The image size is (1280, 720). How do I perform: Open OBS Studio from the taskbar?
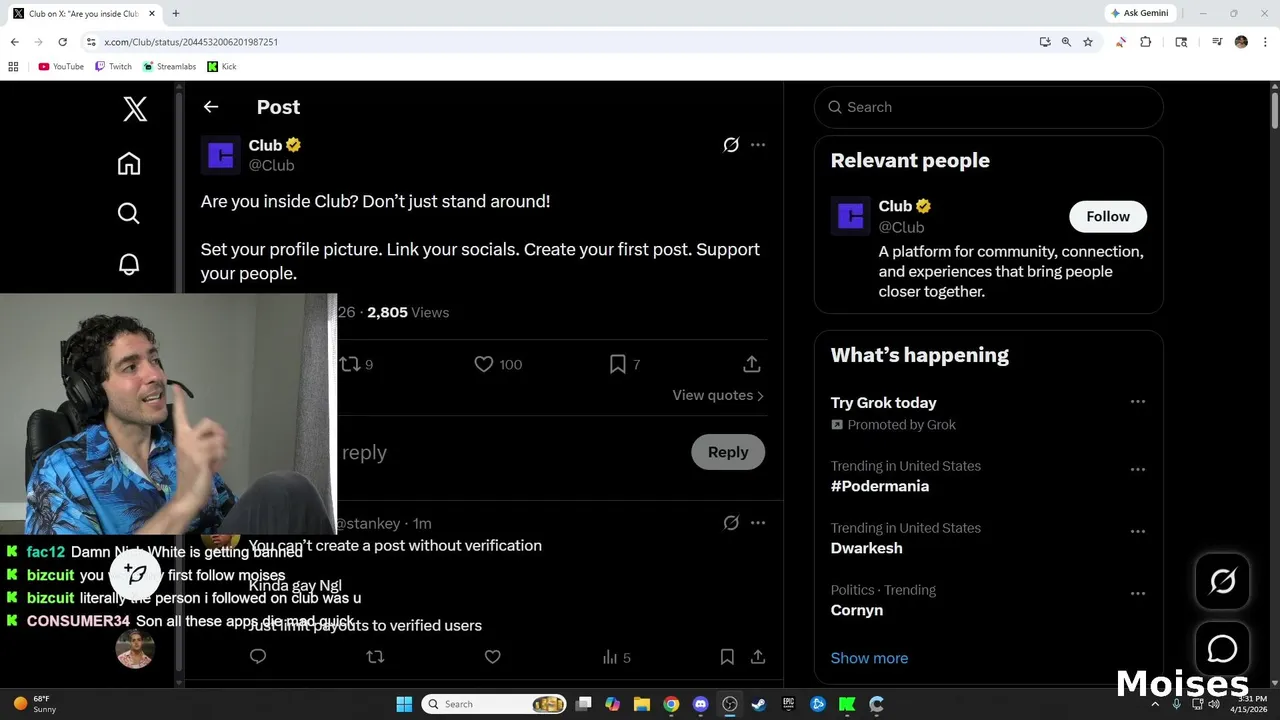pyautogui.click(x=730, y=704)
